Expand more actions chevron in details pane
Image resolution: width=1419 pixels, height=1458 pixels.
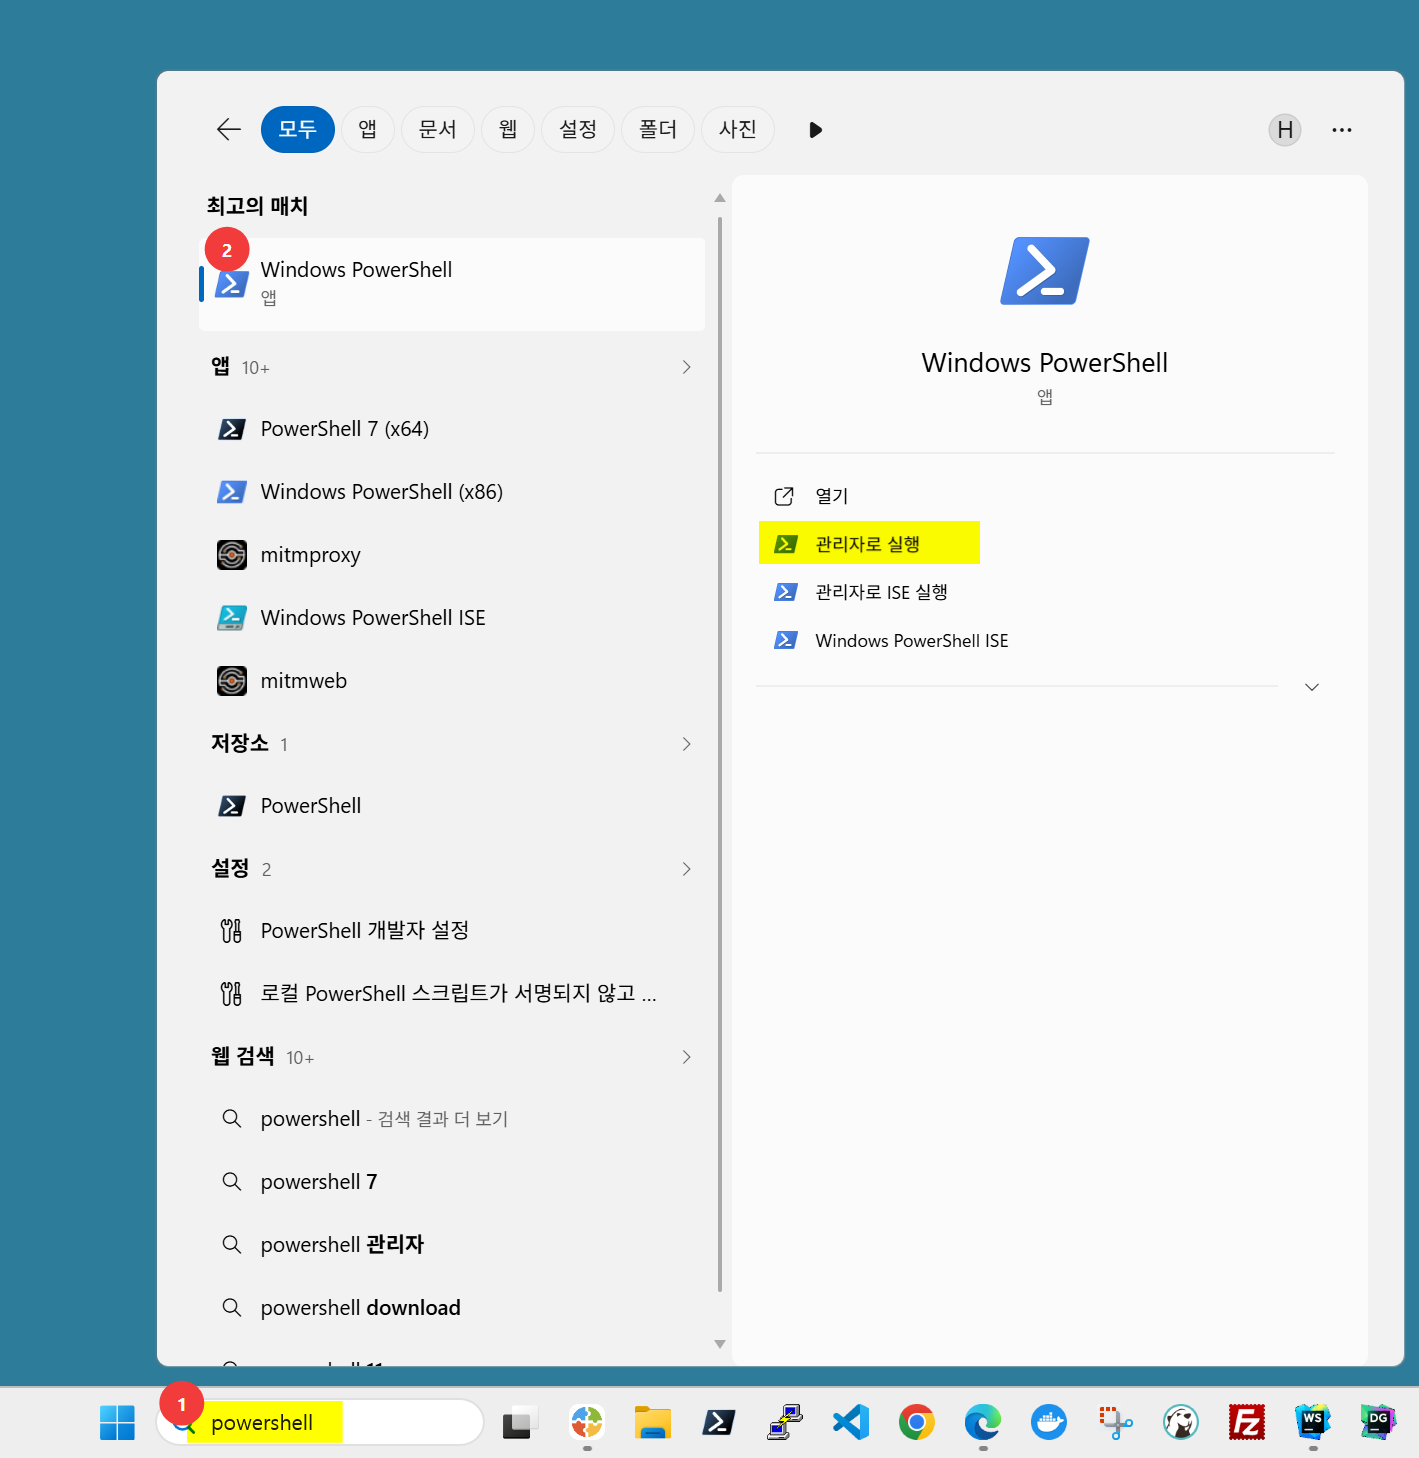[1312, 687]
